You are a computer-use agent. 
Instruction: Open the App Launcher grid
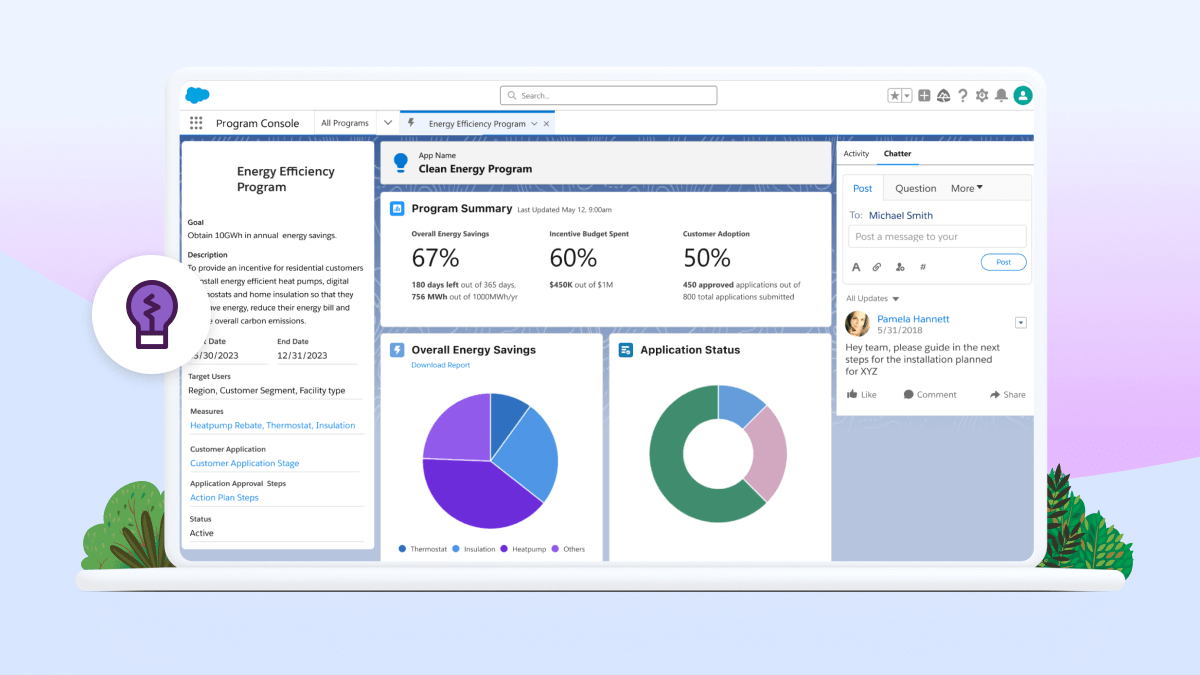(196, 122)
